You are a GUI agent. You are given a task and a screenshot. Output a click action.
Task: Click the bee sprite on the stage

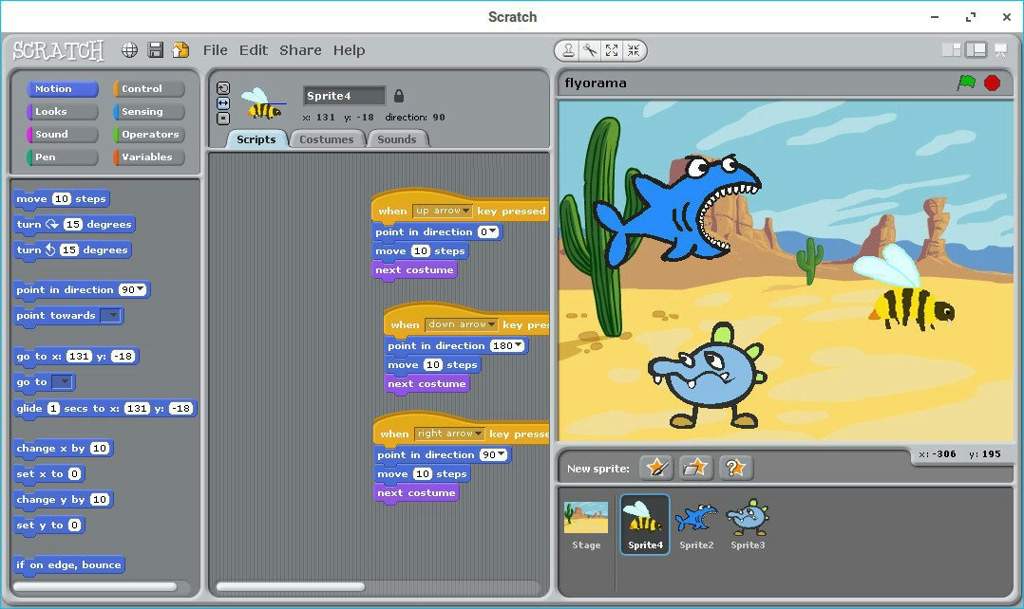coord(905,290)
